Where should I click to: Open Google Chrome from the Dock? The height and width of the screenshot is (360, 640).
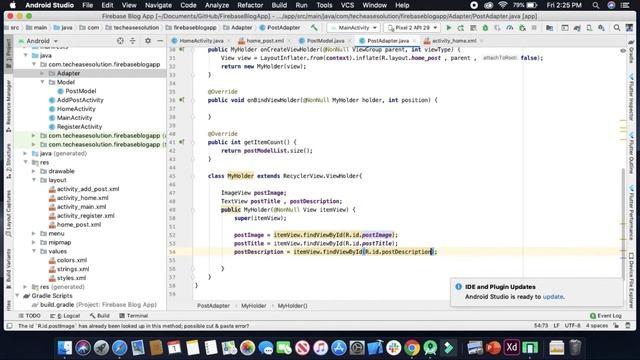click(412, 348)
